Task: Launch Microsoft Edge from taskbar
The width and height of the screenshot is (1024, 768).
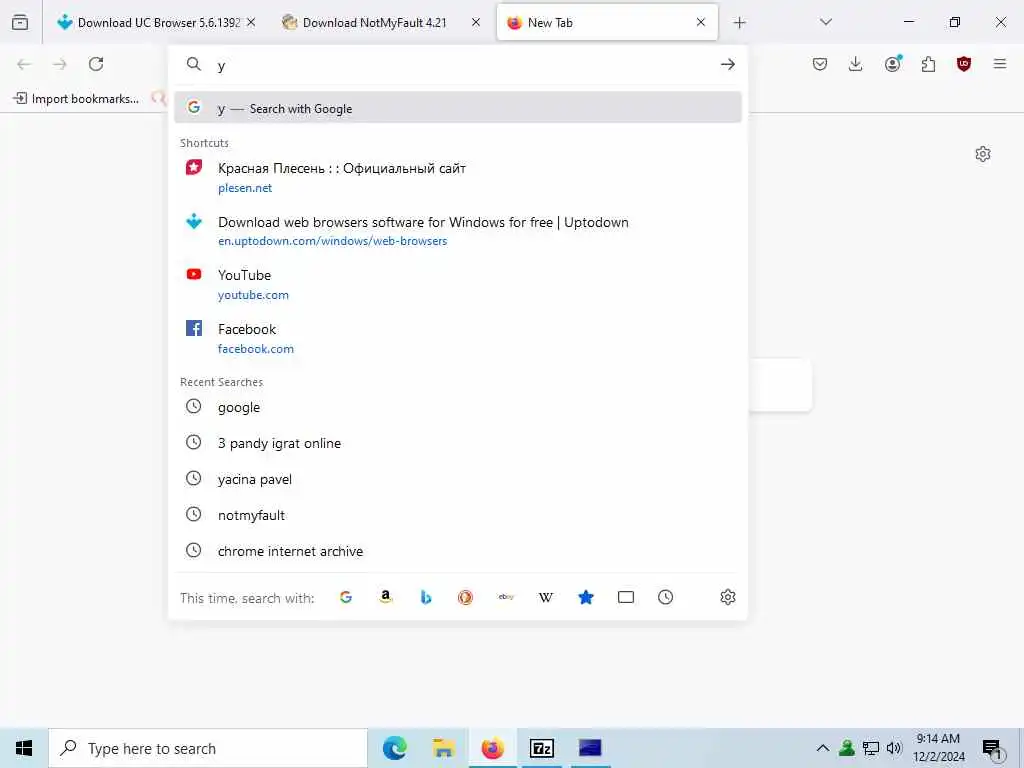Action: [394, 748]
